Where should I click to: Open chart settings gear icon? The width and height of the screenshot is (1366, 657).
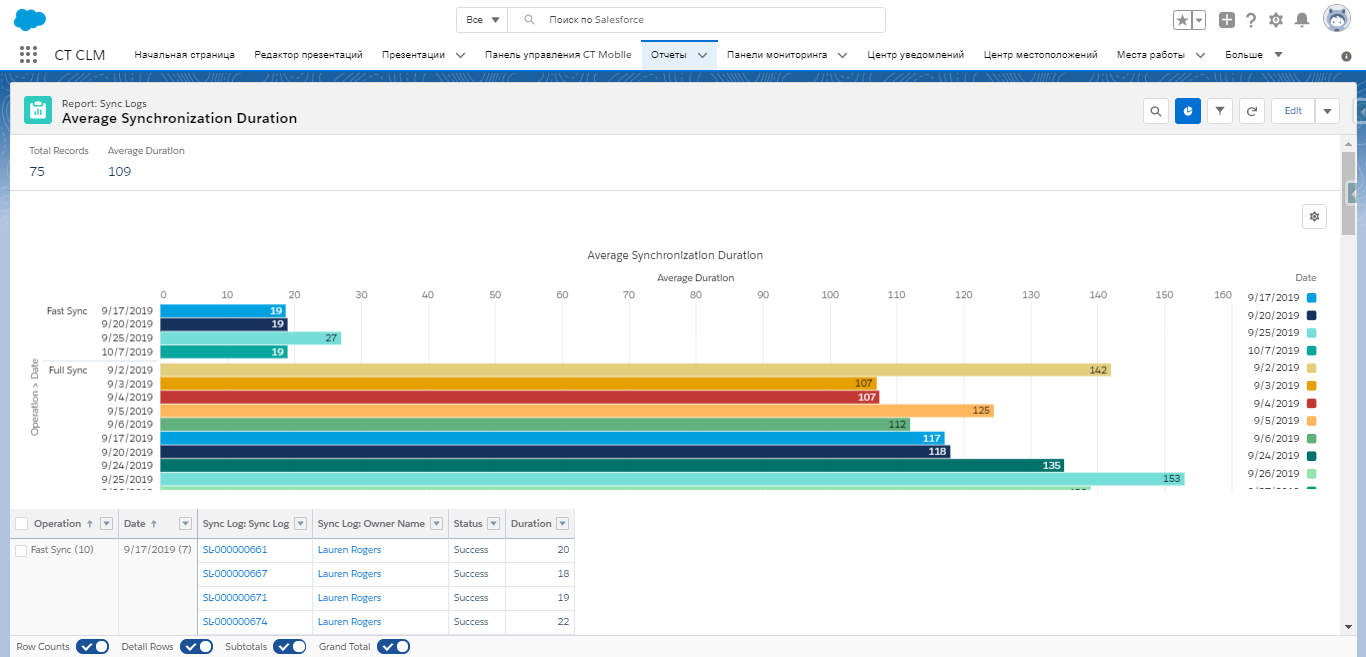click(x=1314, y=216)
